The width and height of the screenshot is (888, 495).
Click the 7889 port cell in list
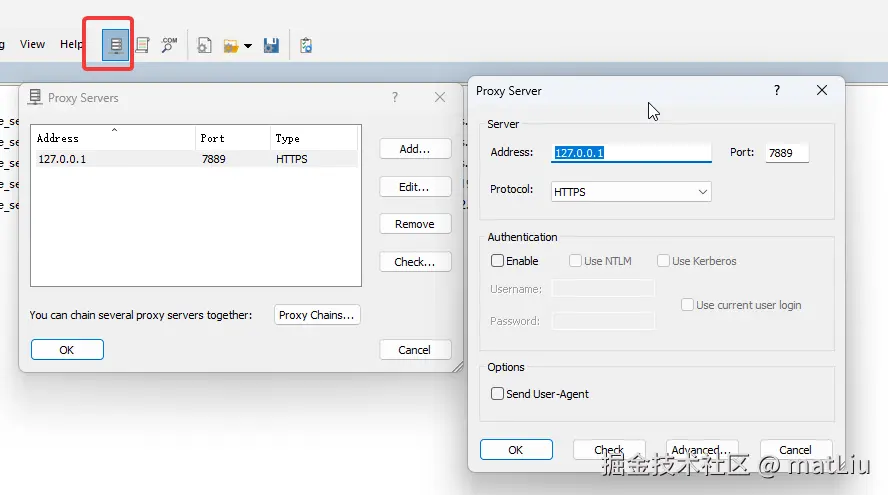[214, 159]
